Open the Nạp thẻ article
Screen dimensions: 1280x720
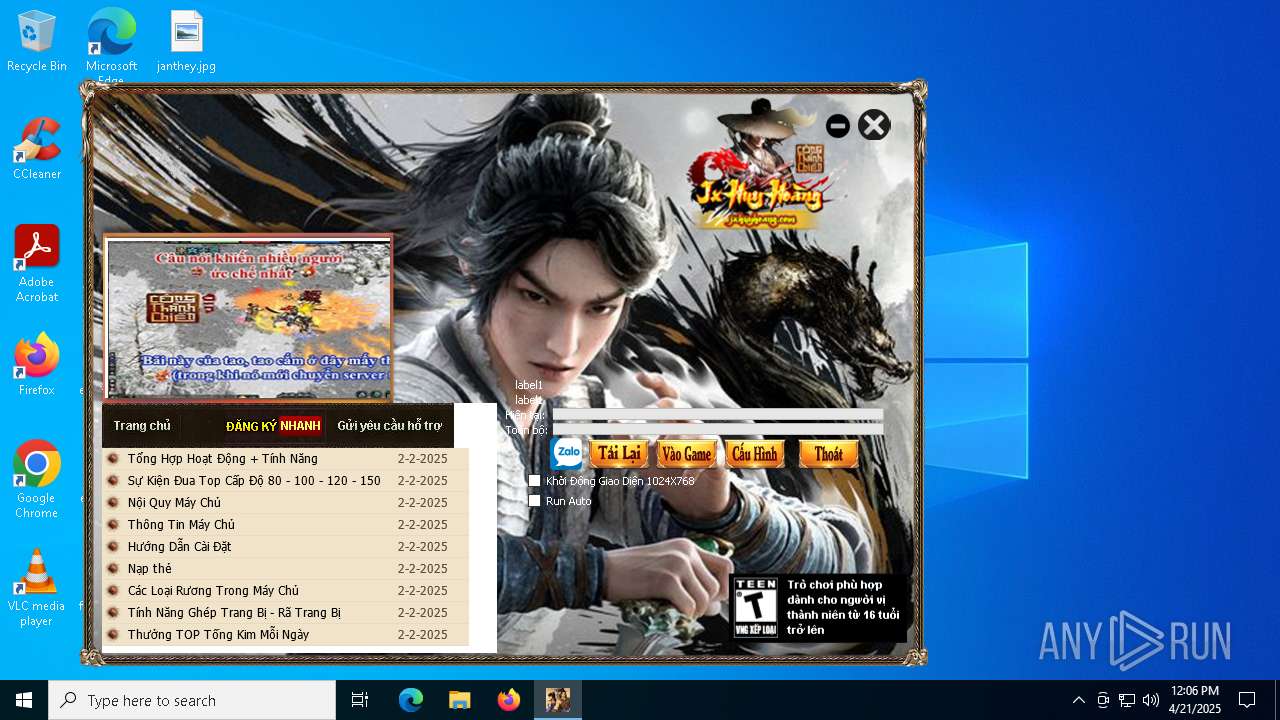[x=149, y=569]
